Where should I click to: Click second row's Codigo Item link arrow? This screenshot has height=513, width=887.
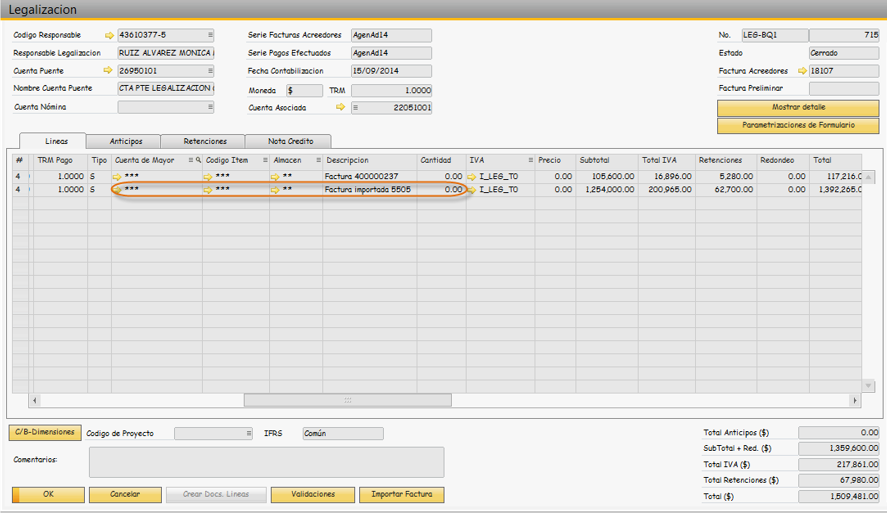pyautogui.click(x=208, y=190)
